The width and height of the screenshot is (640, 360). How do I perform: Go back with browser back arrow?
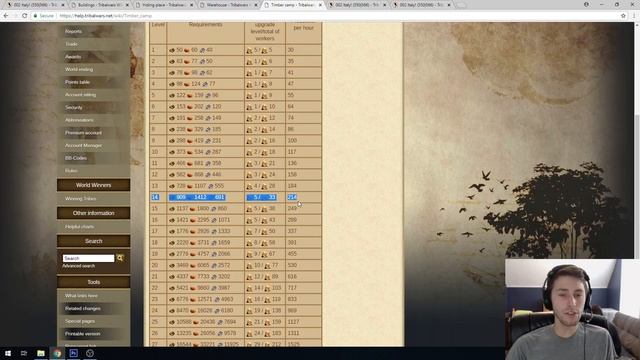pyautogui.click(x=6, y=16)
